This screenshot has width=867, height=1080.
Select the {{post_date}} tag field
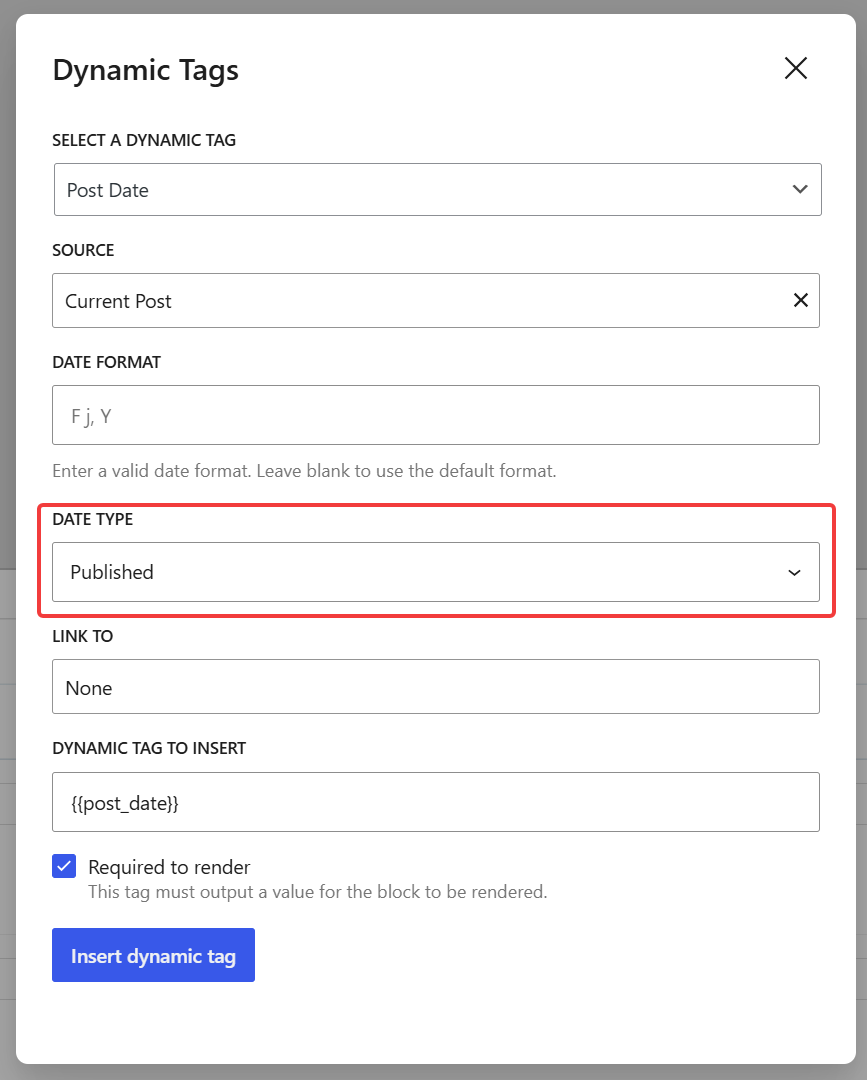pyautogui.click(x=435, y=802)
